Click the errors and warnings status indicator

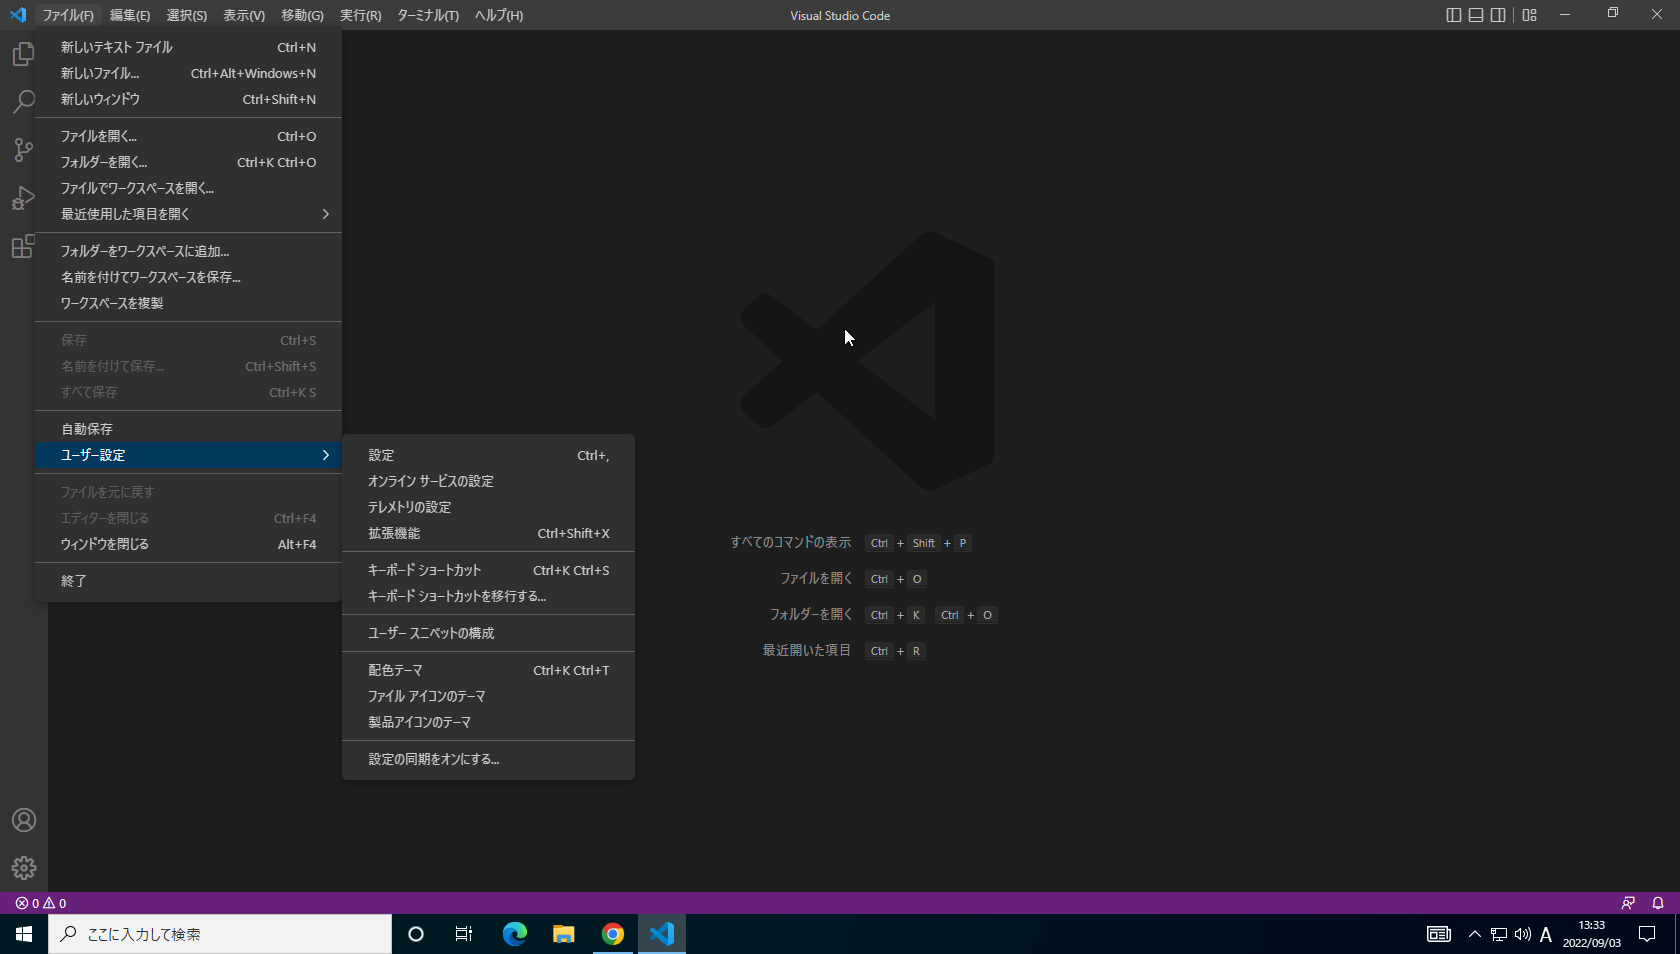click(x=41, y=903)
